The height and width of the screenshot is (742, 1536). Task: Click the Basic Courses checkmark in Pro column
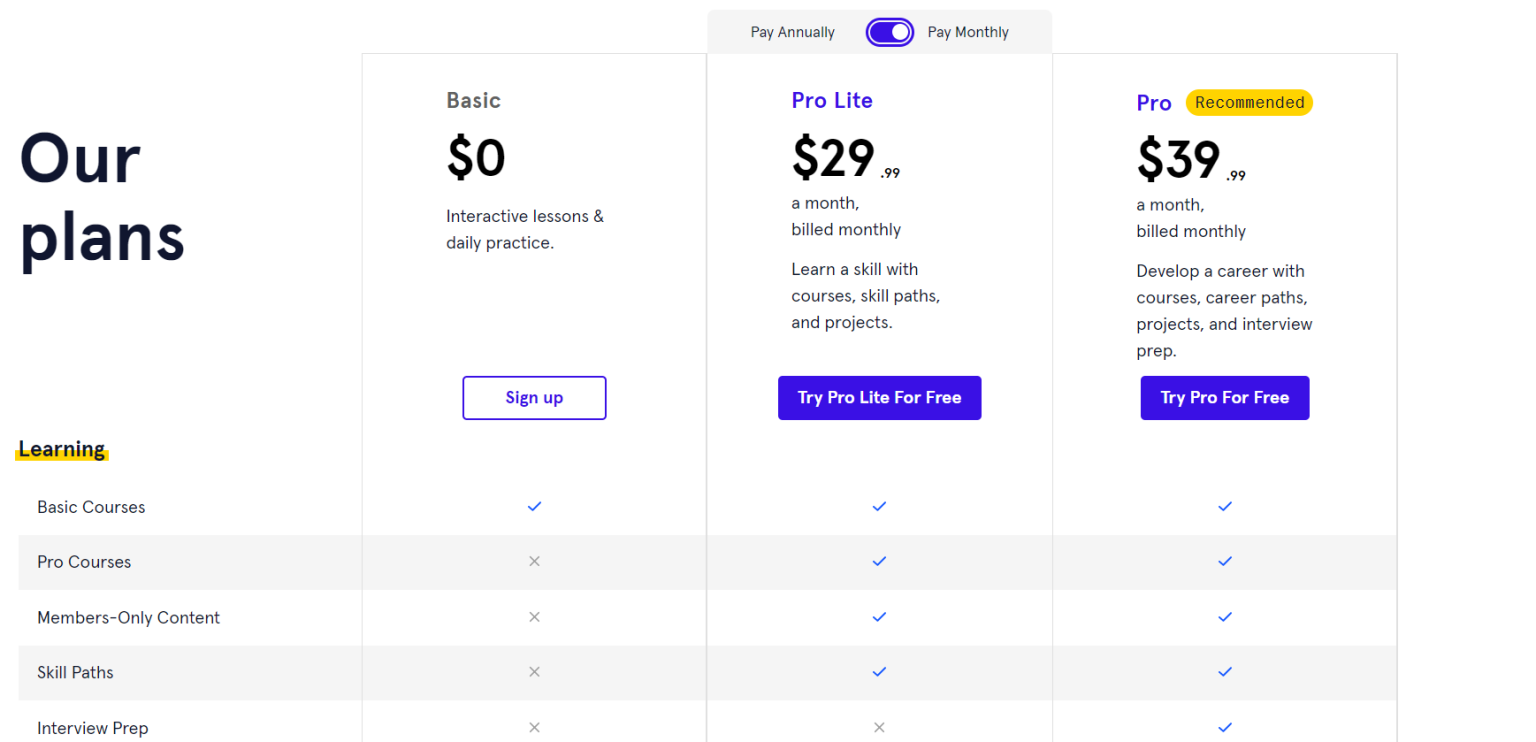(1225, 506)
